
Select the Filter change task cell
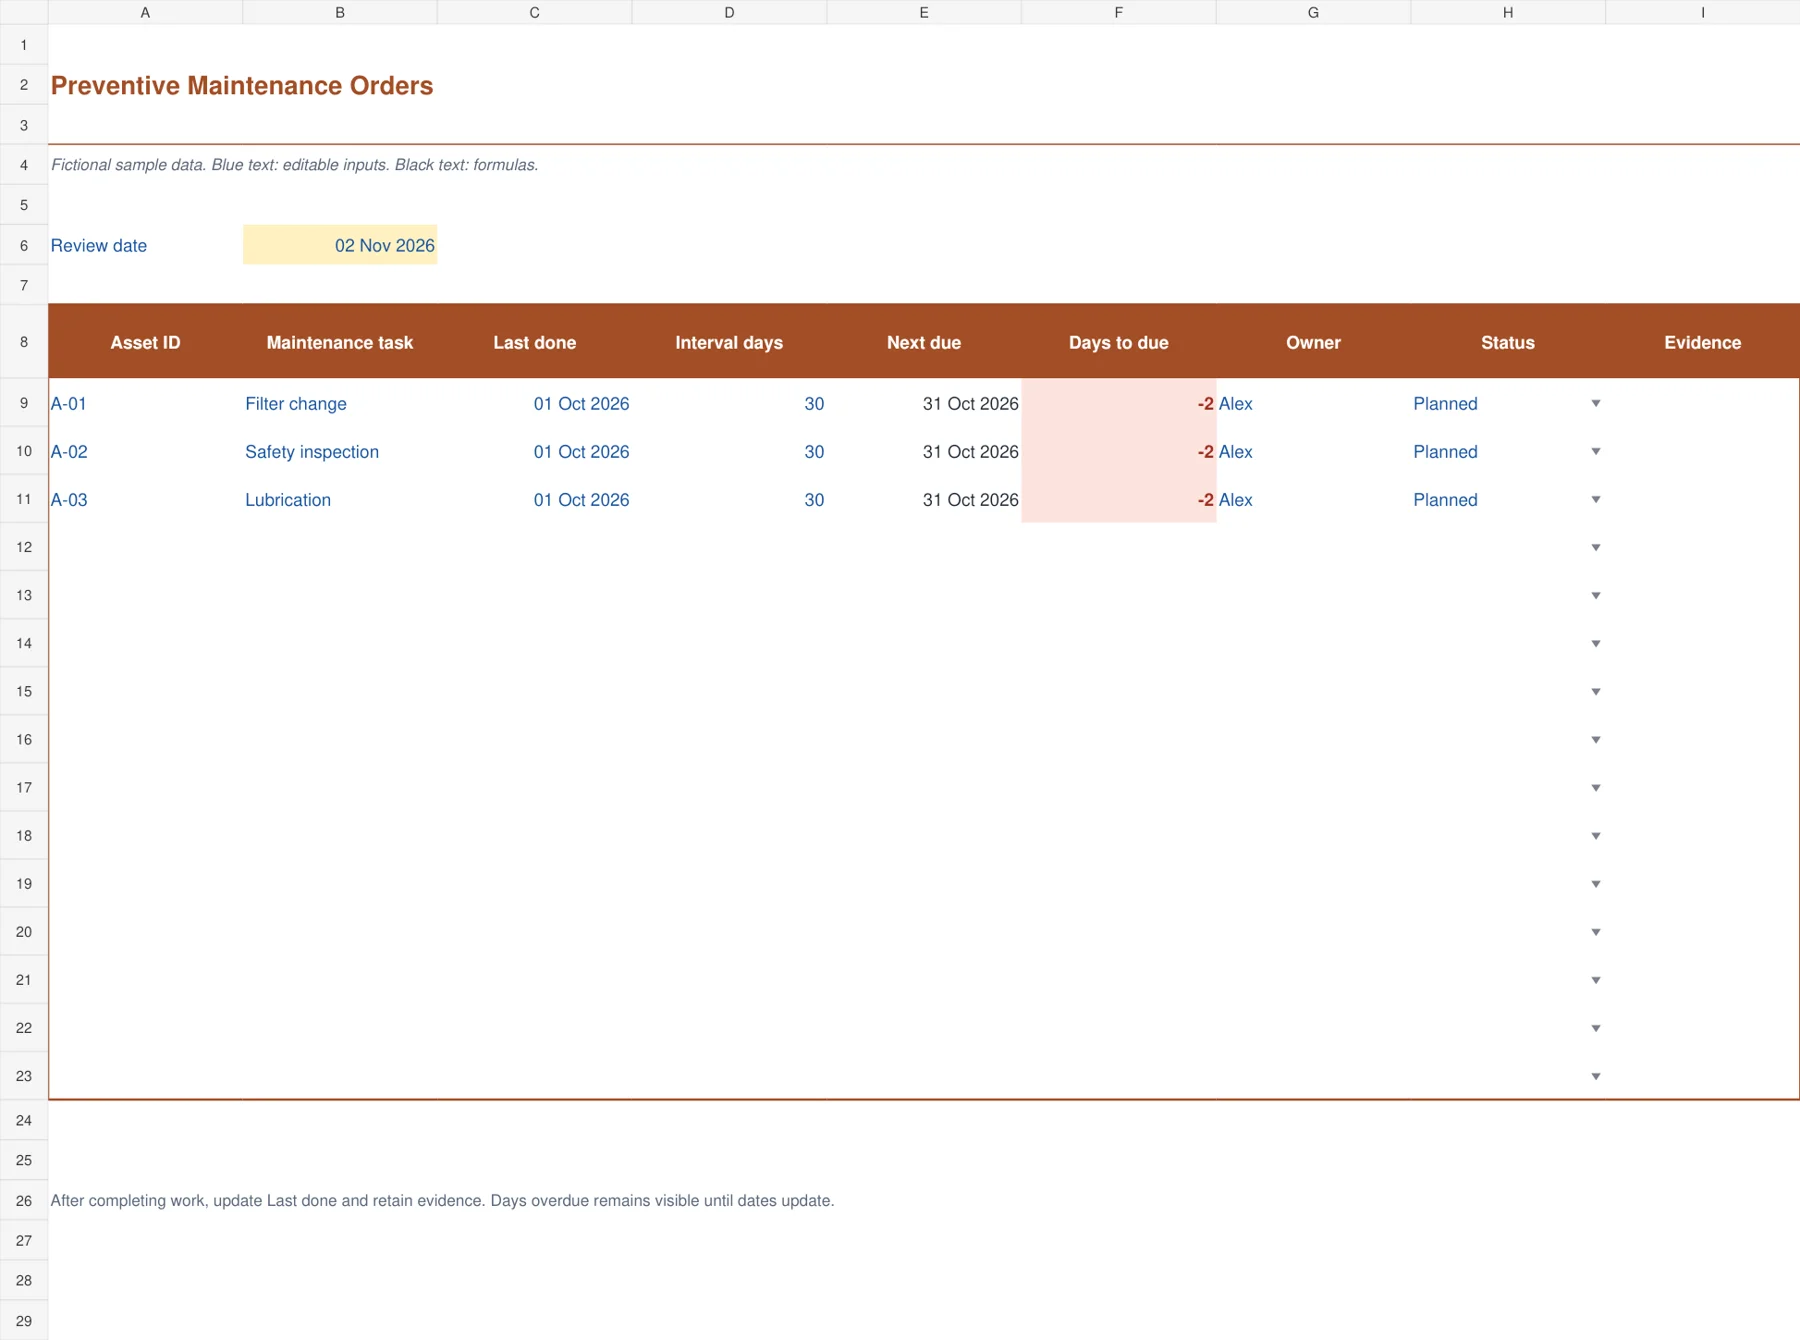pos(340,403)
